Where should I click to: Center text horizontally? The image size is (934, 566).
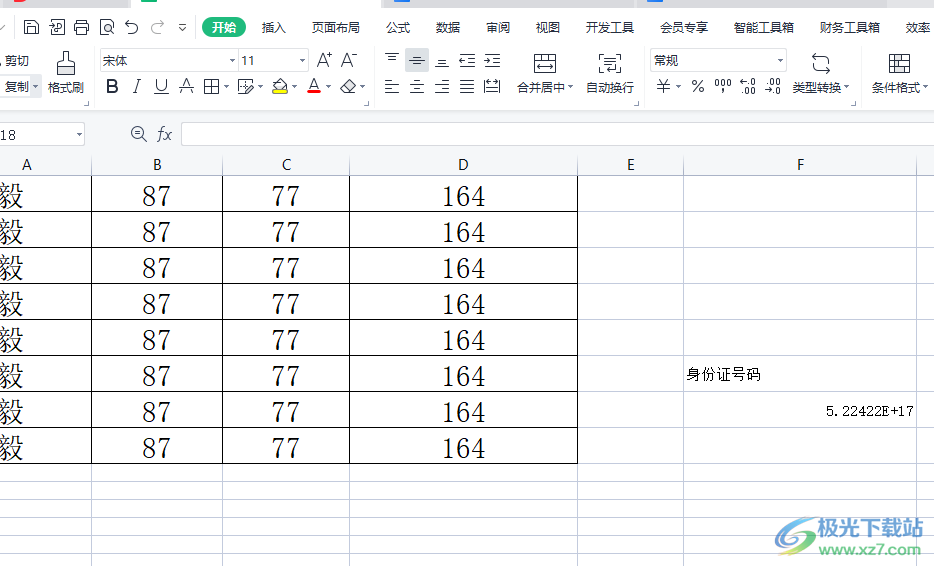417,87
